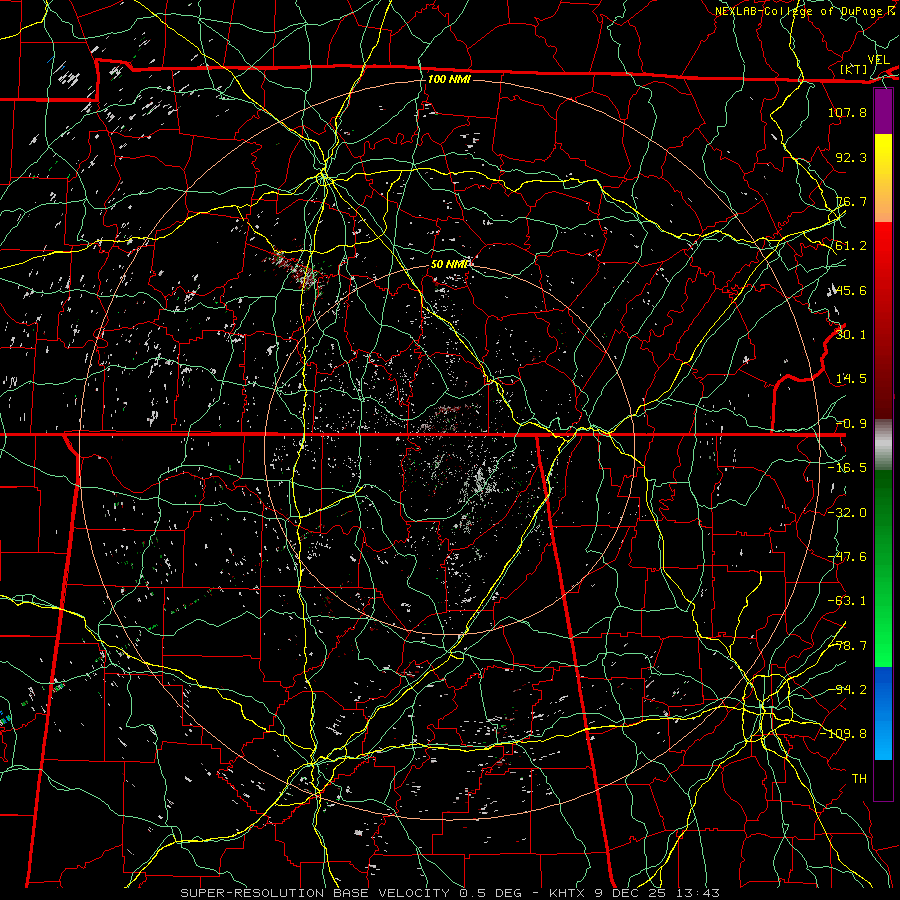Image resolution: width=900 pixels, height=900 pixels.
Task: Click the 100 NMI range ring label
Action: pos(449,79)
